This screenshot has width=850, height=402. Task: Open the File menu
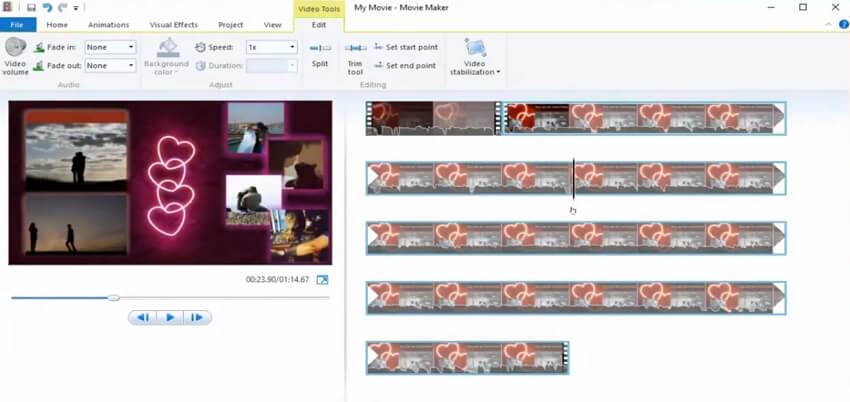tap(17, 25)
